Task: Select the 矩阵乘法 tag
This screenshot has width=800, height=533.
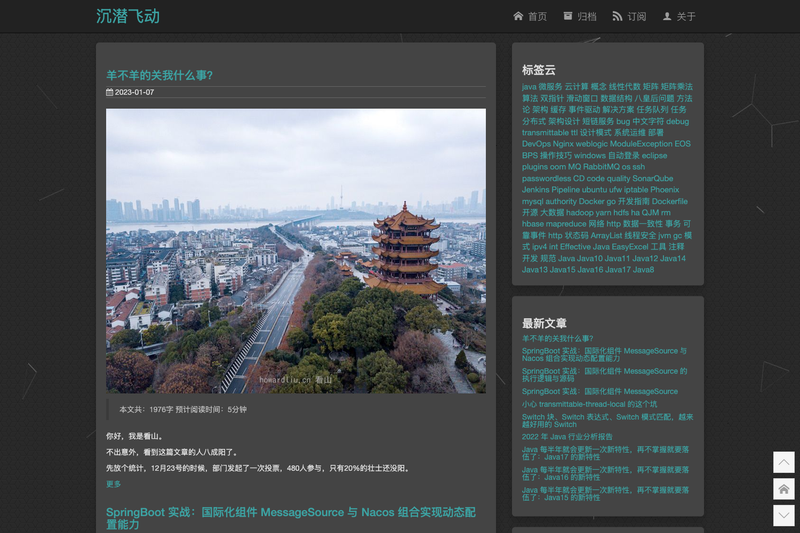Action: [x=677, y=87]
